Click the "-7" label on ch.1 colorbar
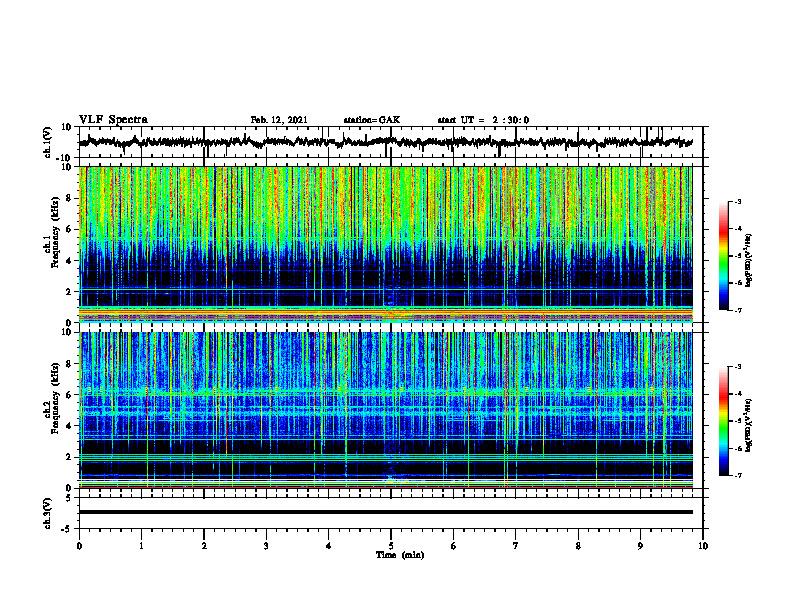The image size is (792, 612). pyautogui.click(x=737, y=310)
